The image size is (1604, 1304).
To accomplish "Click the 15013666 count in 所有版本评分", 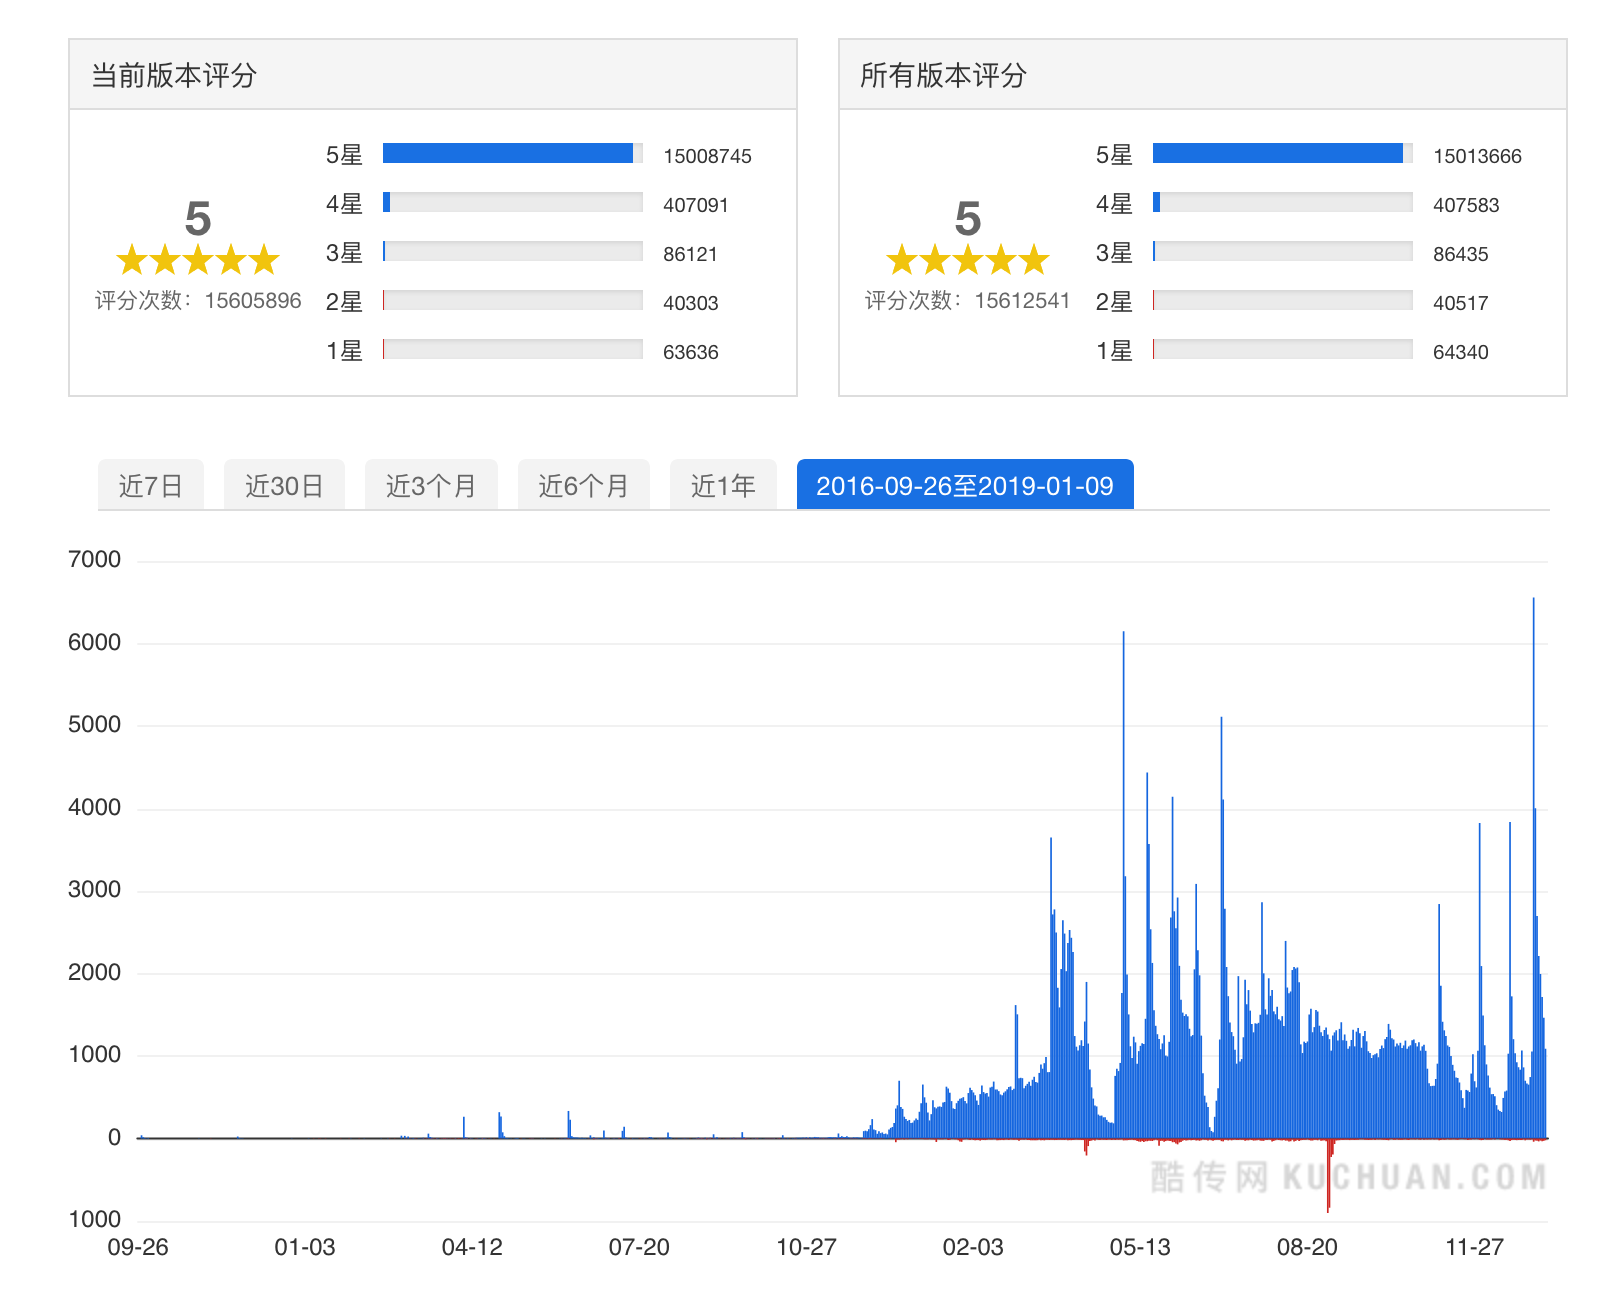I will point(1477,156).
